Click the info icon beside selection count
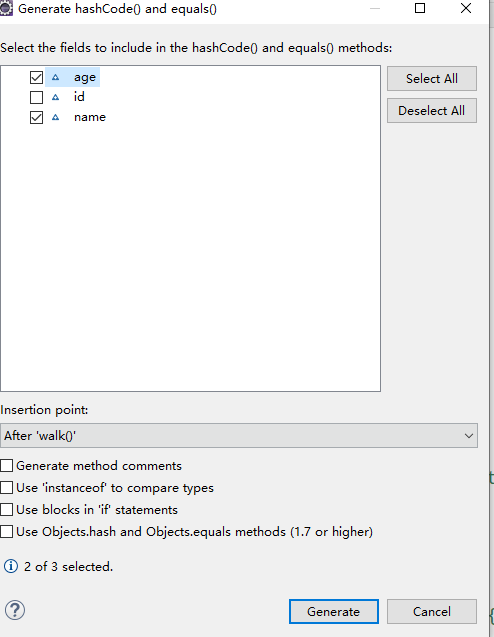Image resolution: width=494 pixels, height=637 pixels. click(x=11, y=566)
